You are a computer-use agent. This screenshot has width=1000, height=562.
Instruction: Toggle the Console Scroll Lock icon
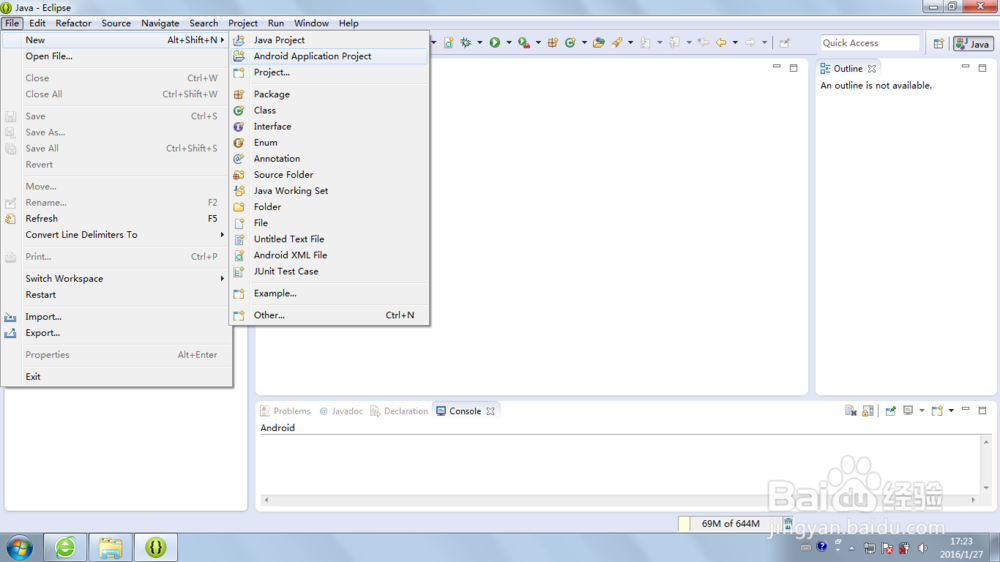pyautogui.click(x=868, y=411)
